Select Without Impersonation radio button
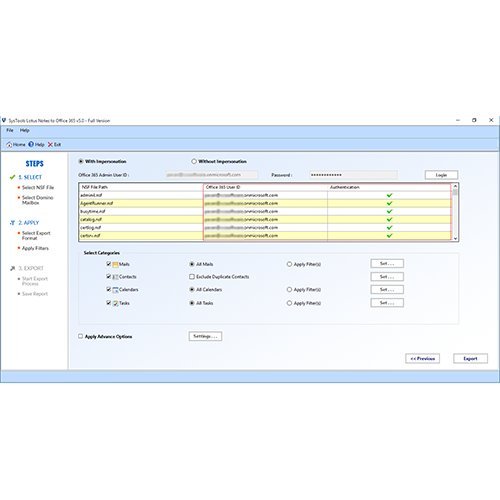500x500 pixels. (x=194, y=161)
